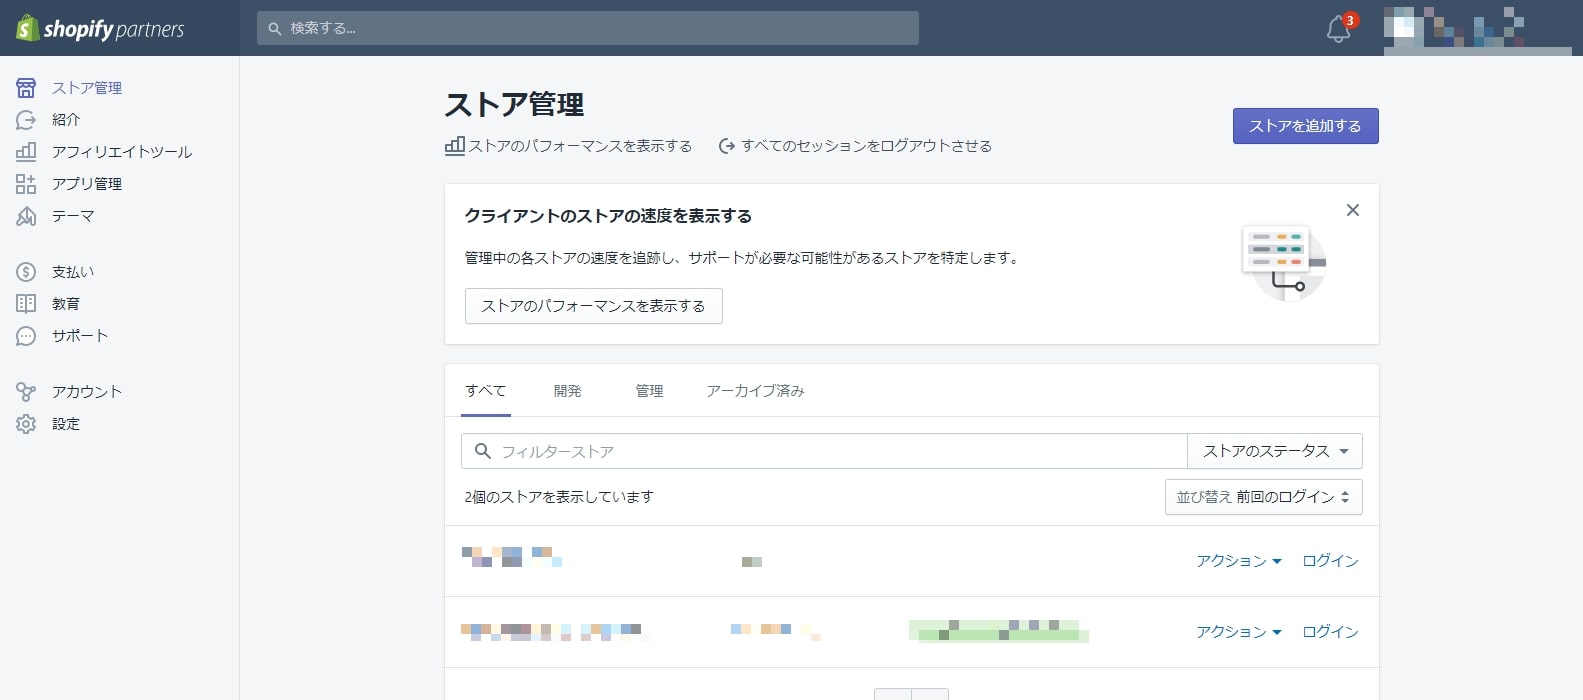
Task: Expand アクション menu for the first store
Action: tap(1238, 561)
